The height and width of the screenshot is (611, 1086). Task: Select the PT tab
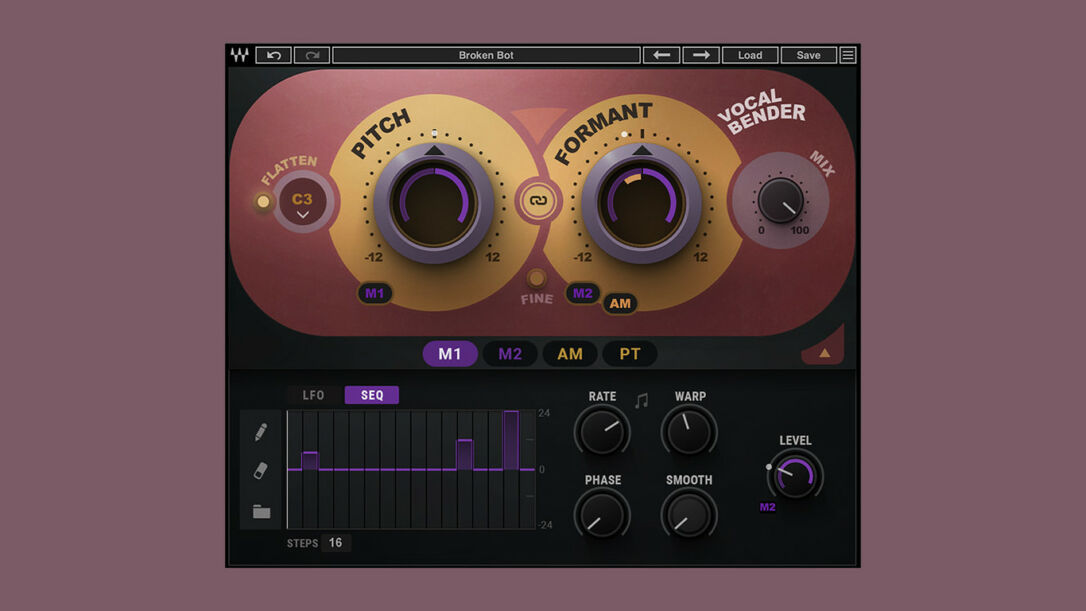click(629, 354)
